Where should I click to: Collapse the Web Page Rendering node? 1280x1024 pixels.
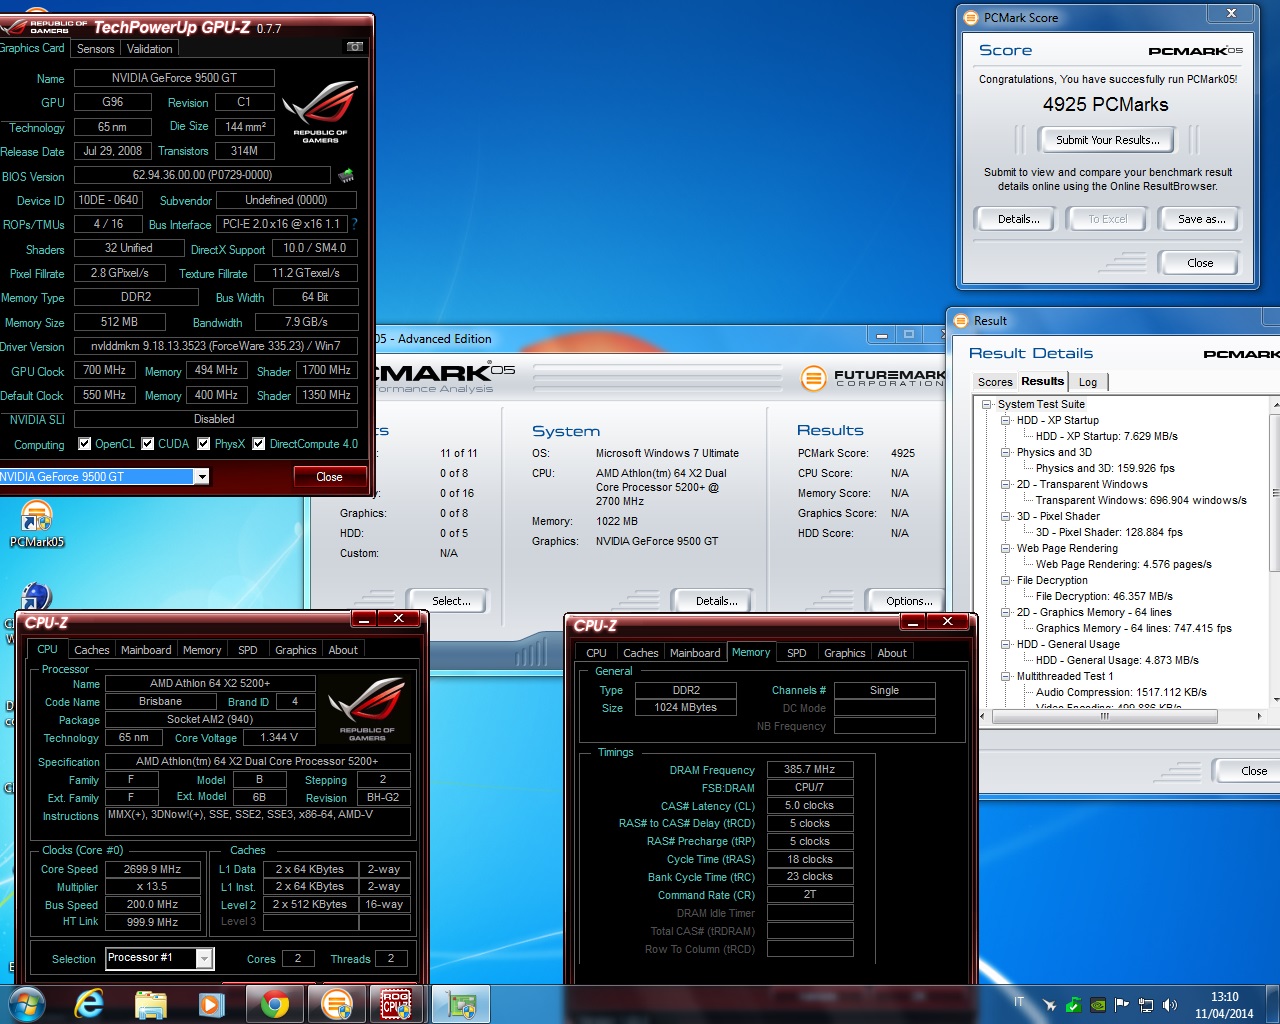click(x=1006, y=548)
